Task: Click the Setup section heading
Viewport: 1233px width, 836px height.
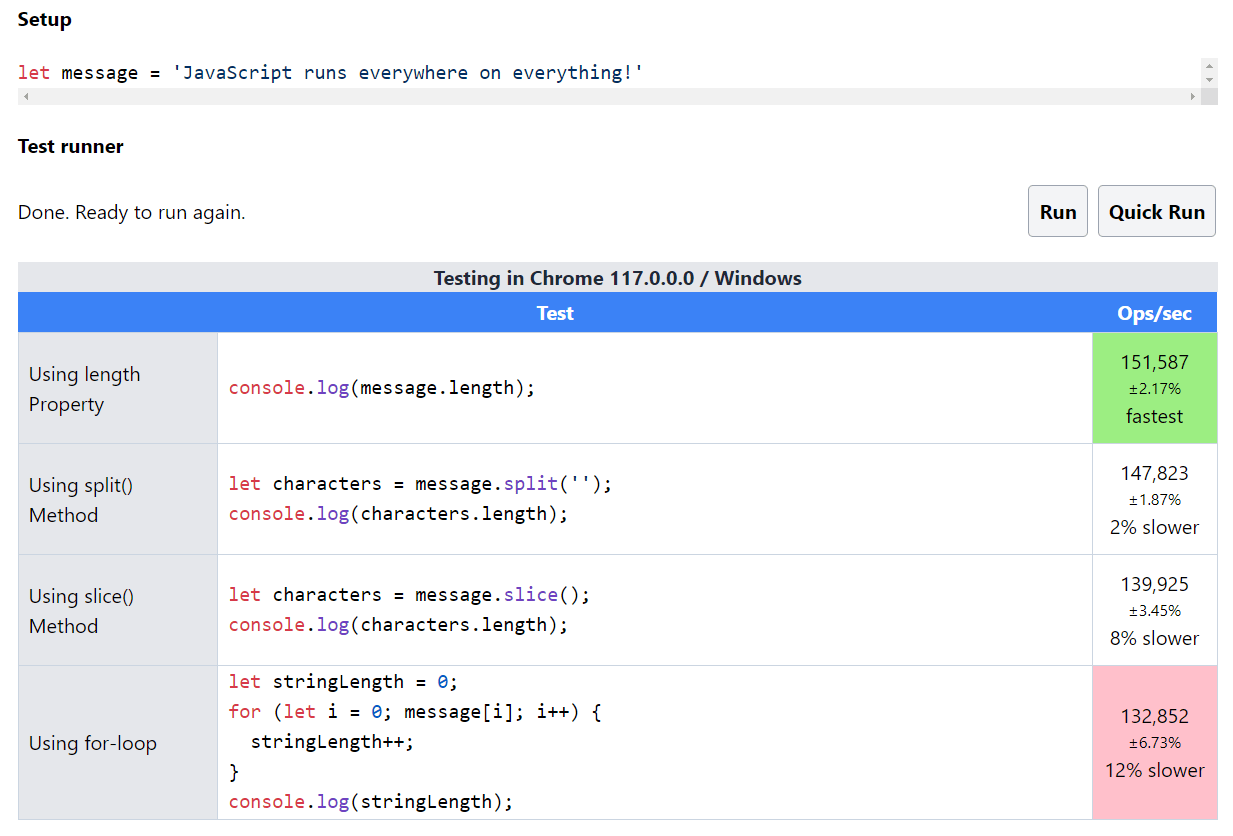Action: (44, 19)
